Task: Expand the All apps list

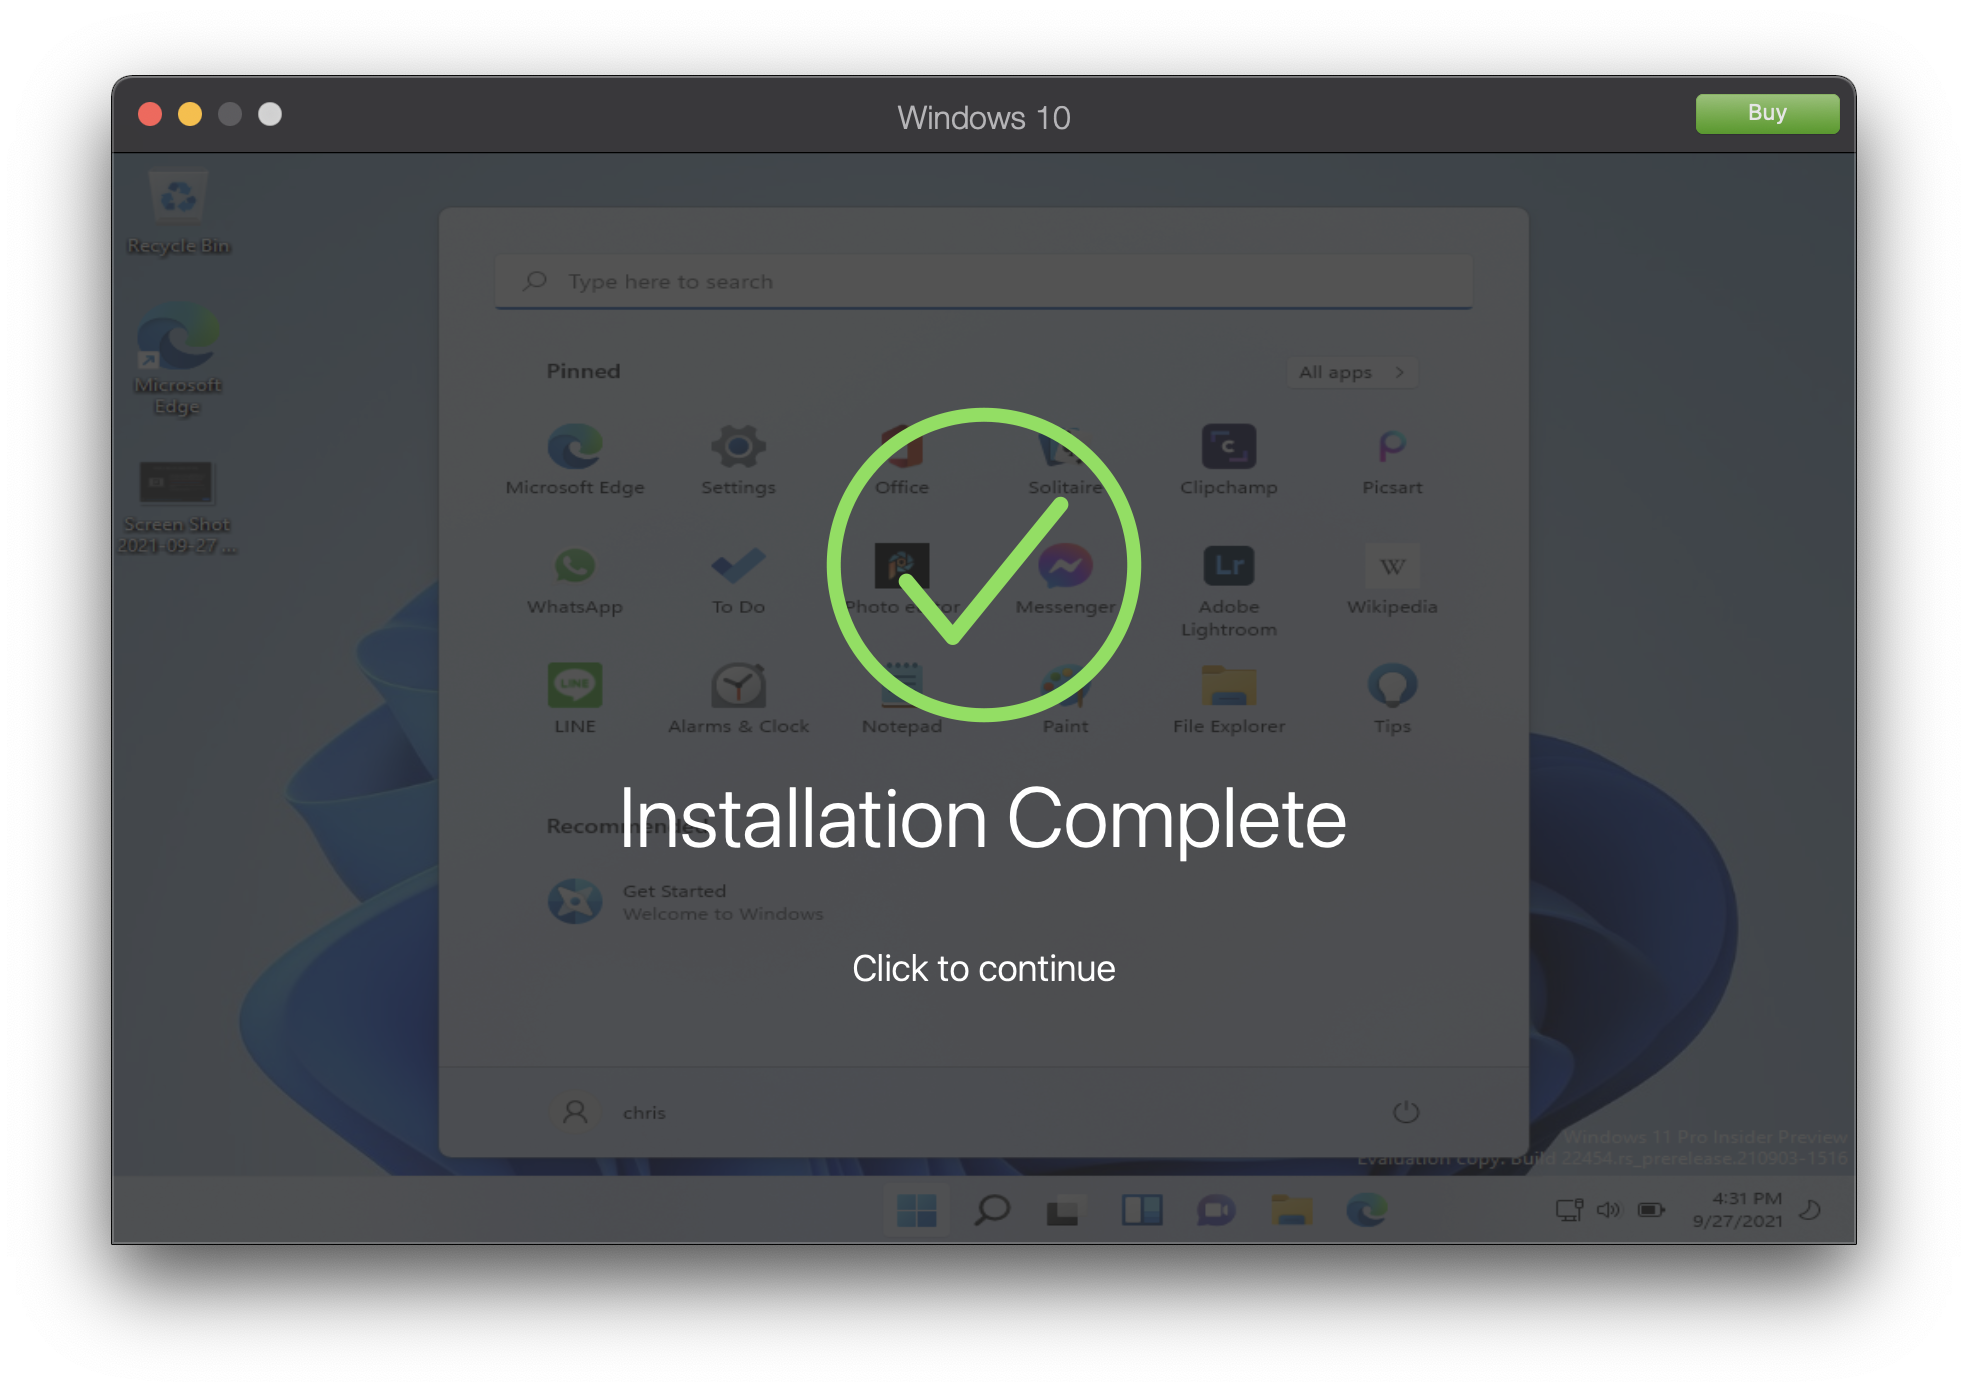Action: click(1352, 372)
